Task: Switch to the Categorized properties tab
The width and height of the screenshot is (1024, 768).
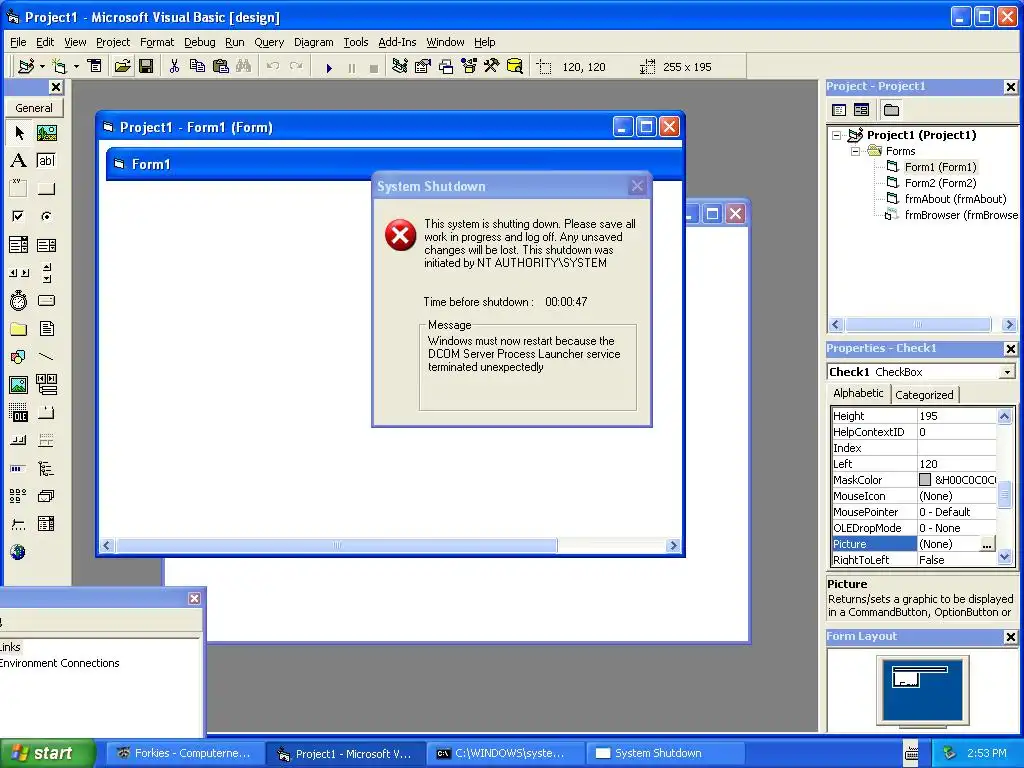Action: (924, 394)
